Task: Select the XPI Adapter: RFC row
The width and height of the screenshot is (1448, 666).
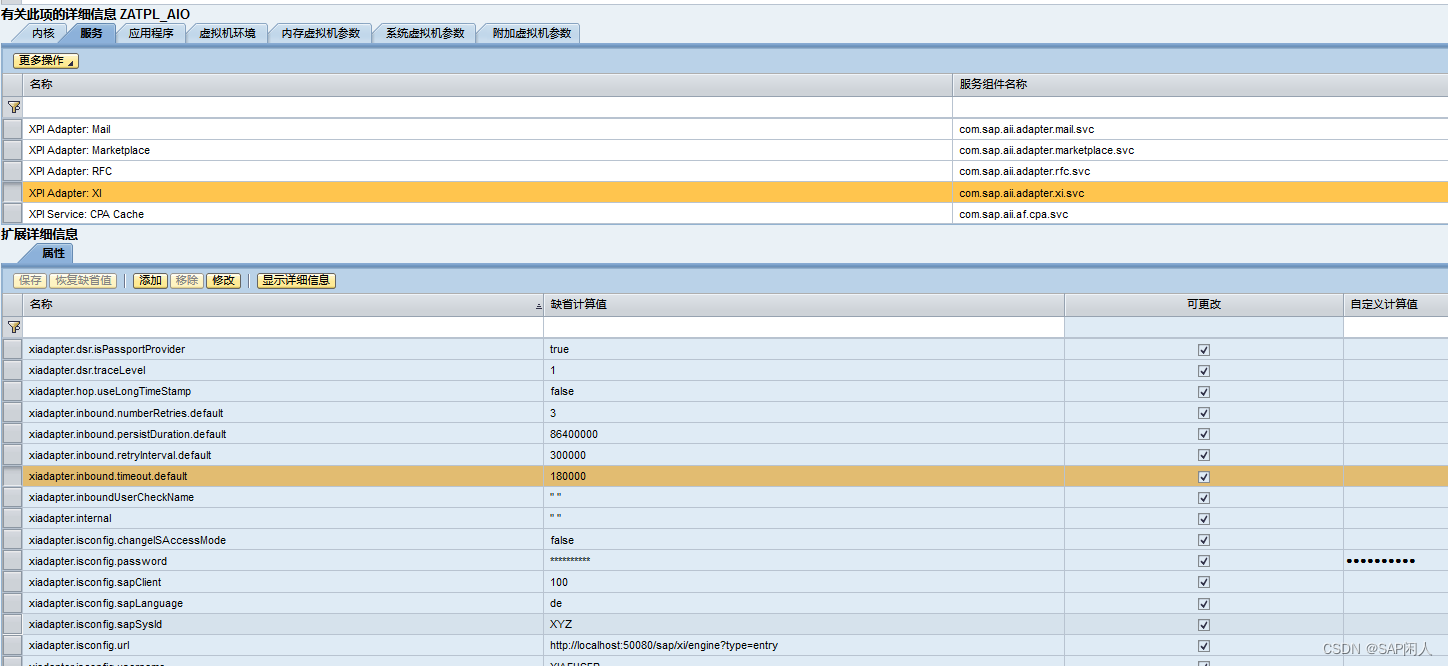Action: 724,171
